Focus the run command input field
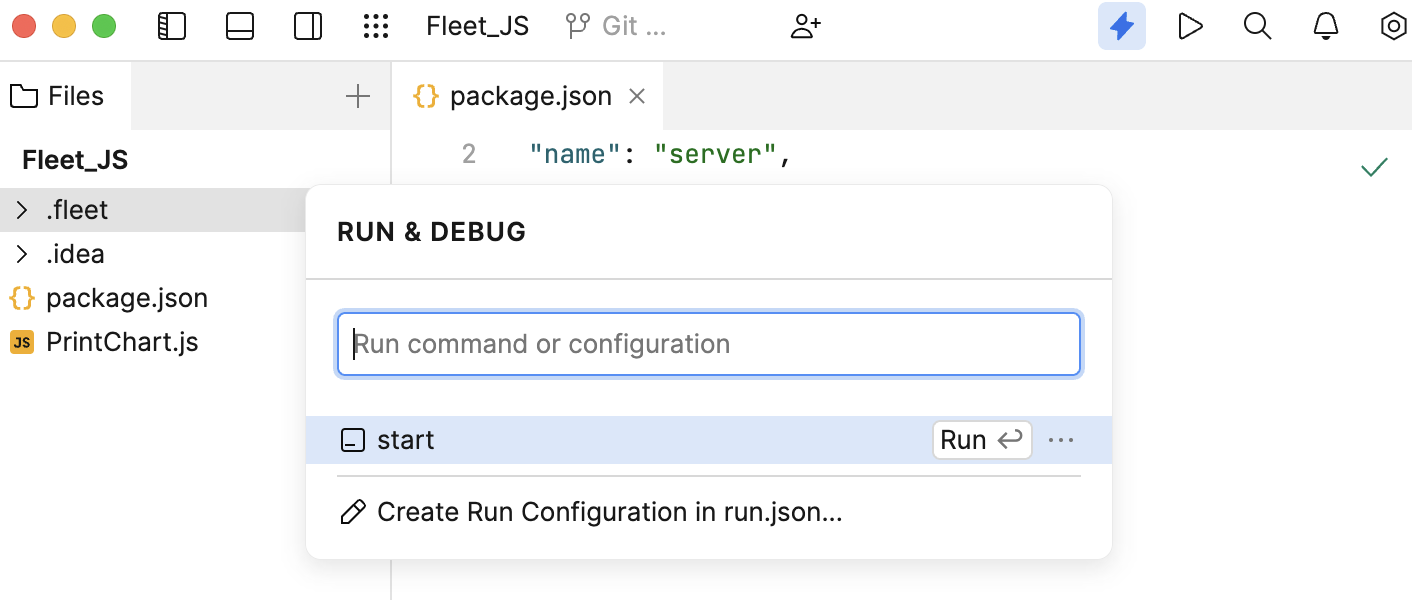The width and height of the screenshot is (1412, 600). click(708, 343)
